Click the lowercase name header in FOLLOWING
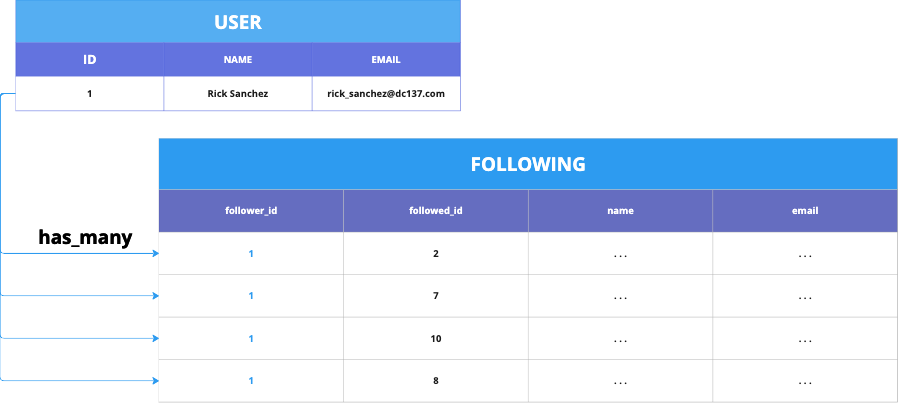Screen dimensions: 899x403 coord(620,211)
